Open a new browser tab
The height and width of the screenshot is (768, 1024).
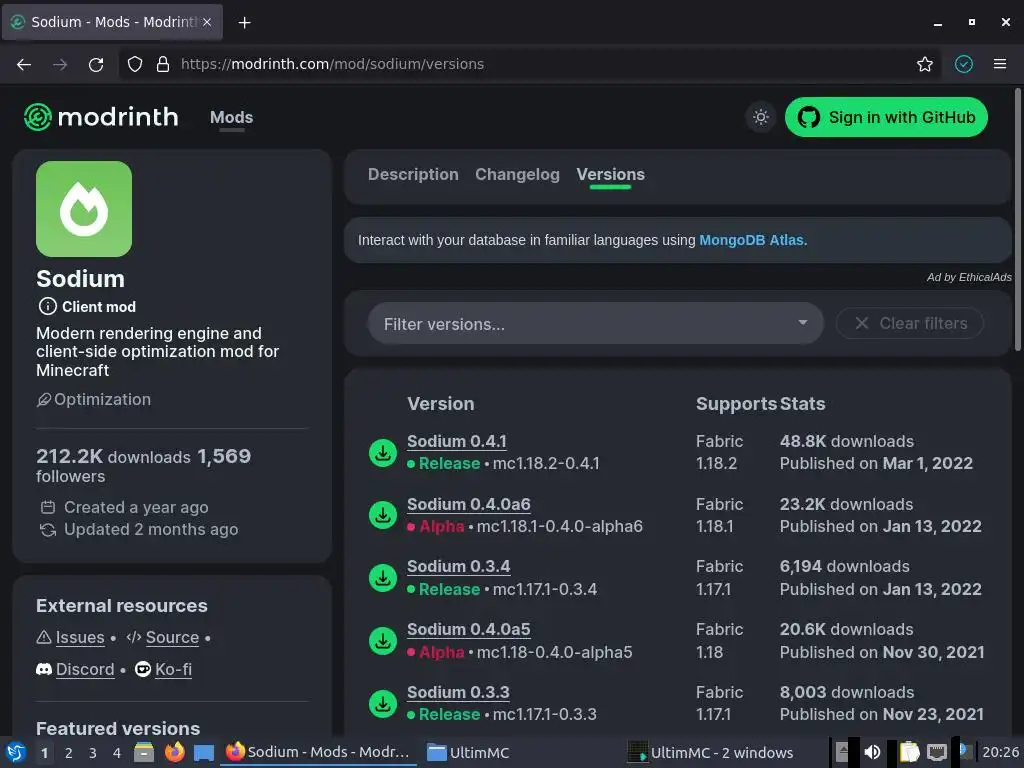click(x=244, y=23)
